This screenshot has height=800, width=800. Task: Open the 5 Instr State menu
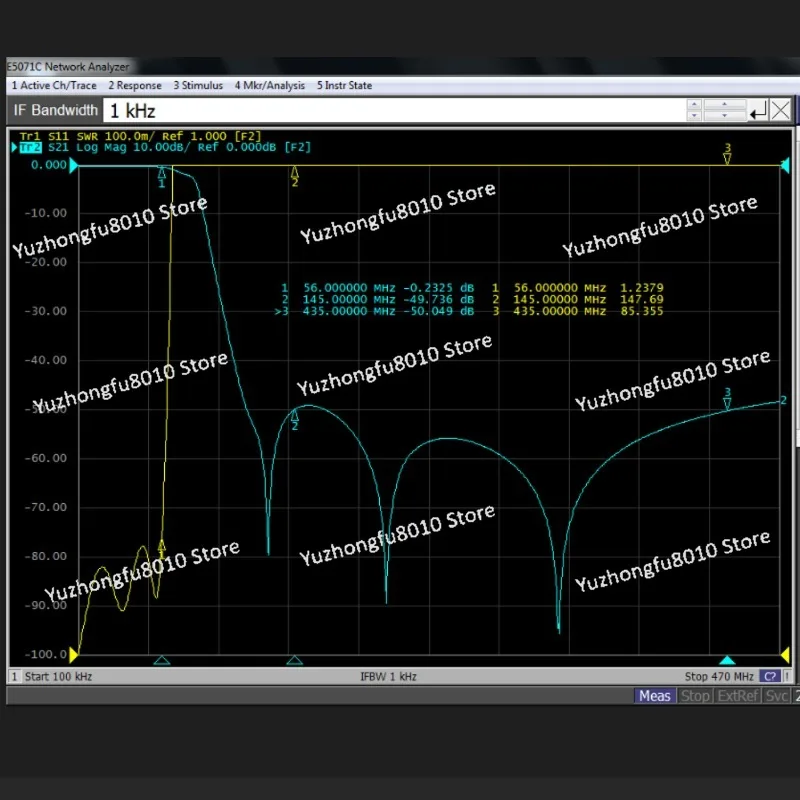pyautogui.click(x=344, y=85)
